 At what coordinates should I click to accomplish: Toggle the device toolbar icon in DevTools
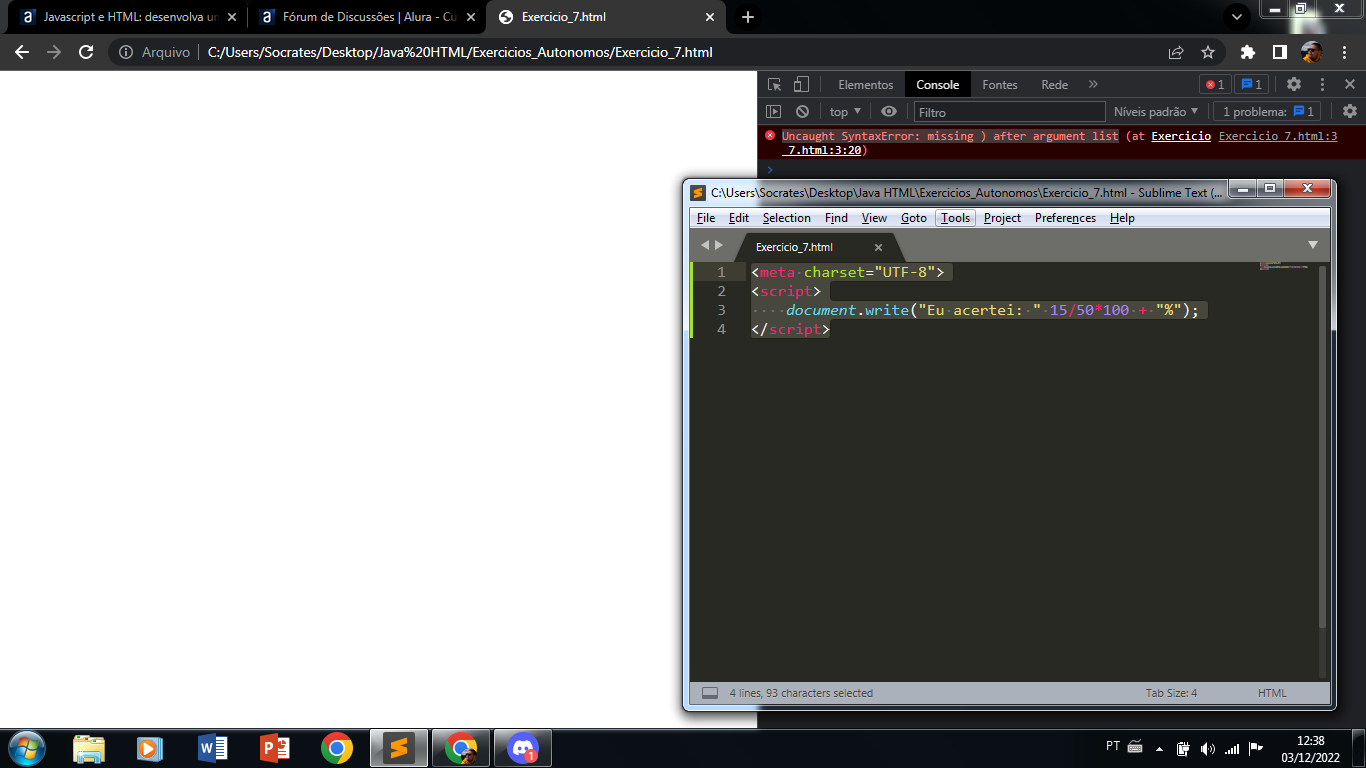click(x=801, y=85)
